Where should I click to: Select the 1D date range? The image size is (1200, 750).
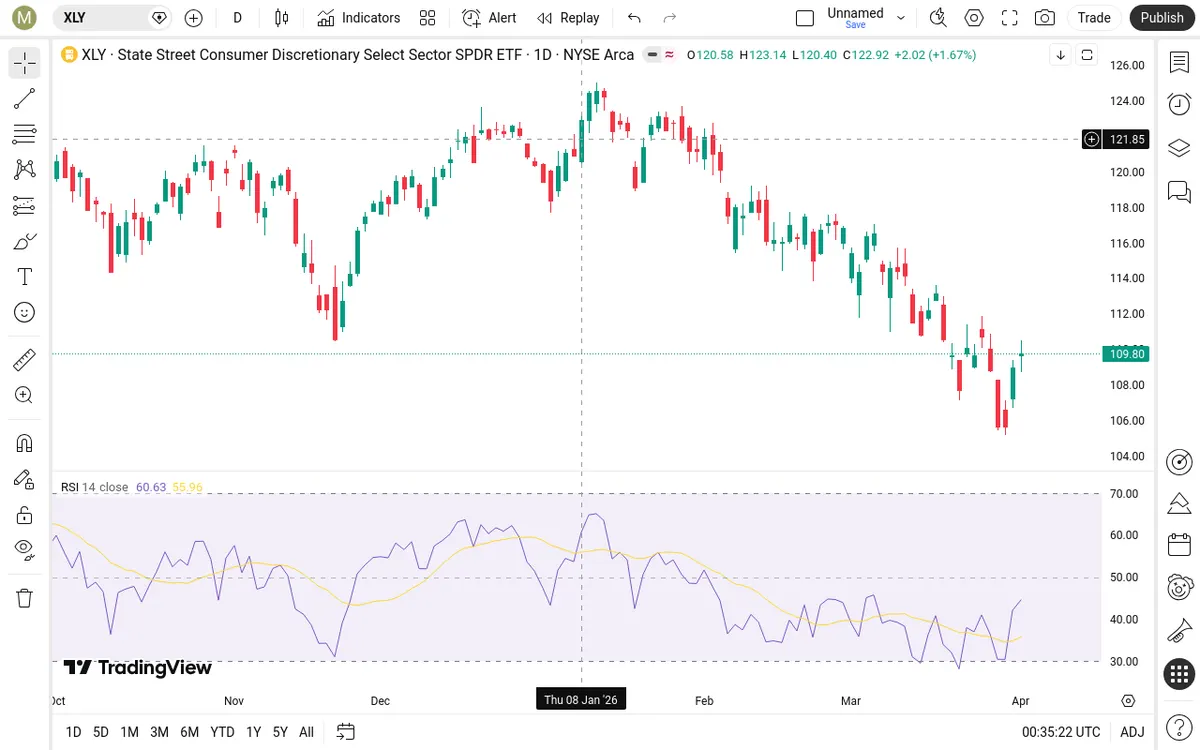74,732
